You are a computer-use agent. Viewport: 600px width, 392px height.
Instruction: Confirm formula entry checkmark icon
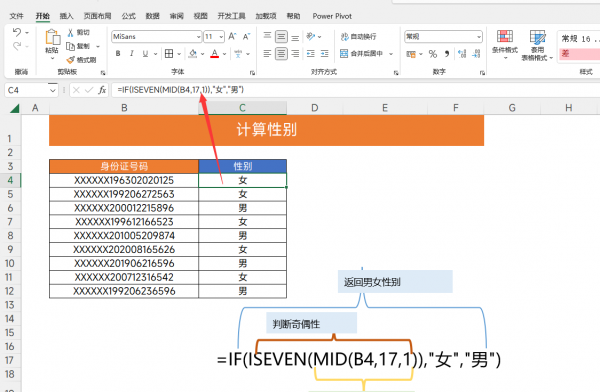pos(89,90)
